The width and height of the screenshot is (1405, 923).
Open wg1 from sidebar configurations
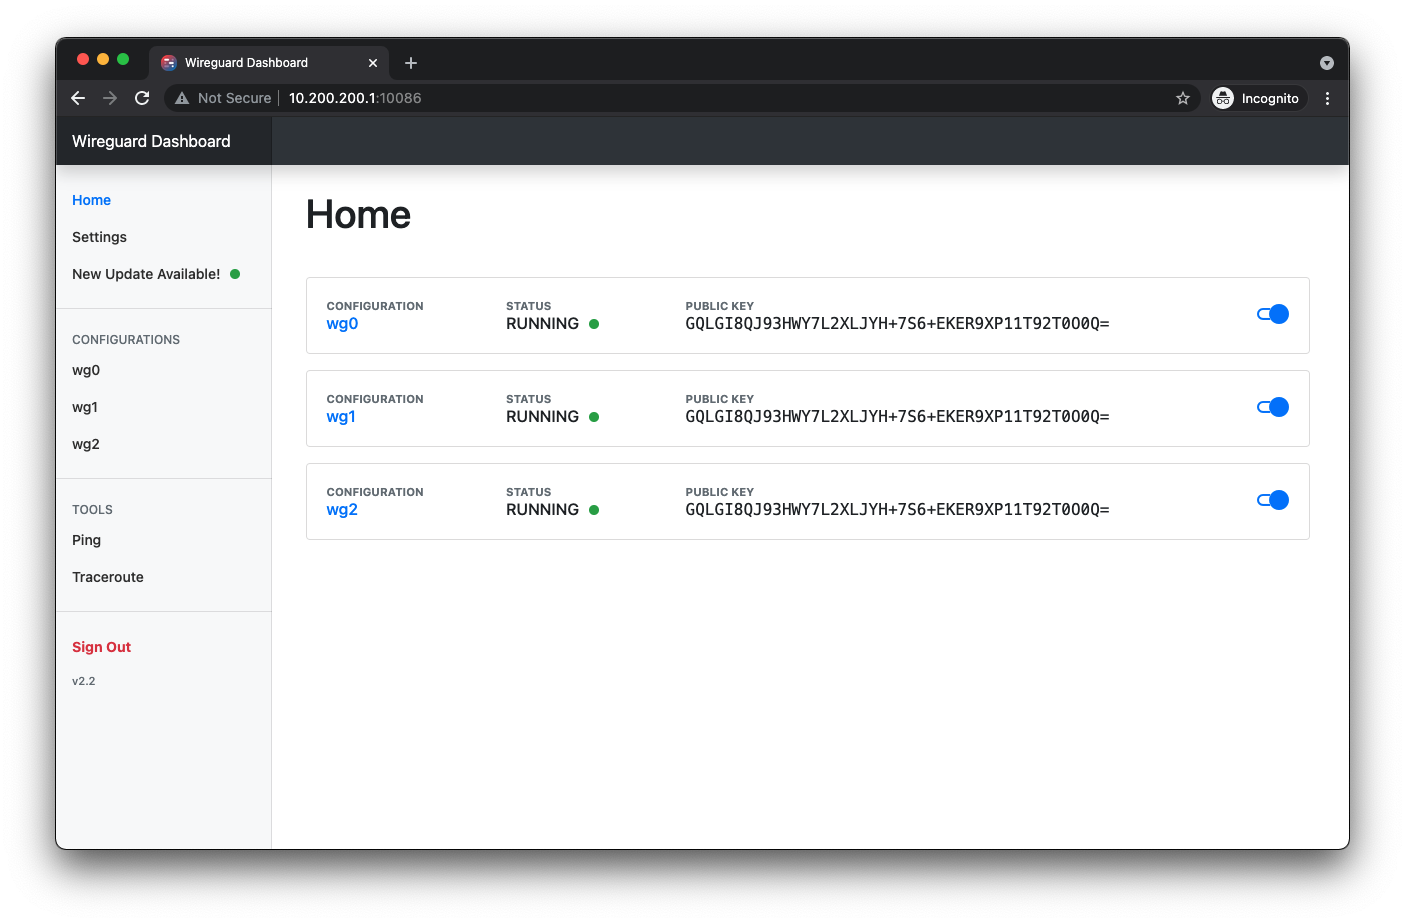[85, 407]
